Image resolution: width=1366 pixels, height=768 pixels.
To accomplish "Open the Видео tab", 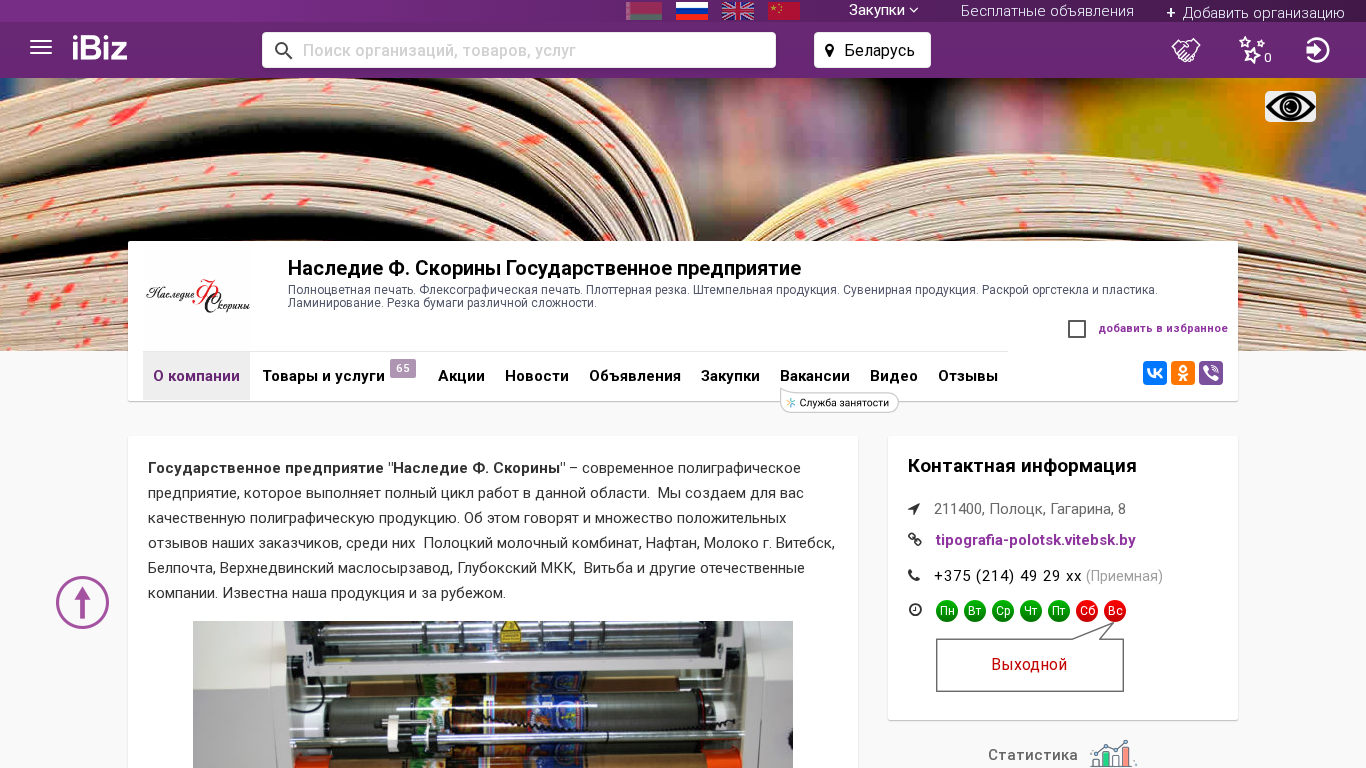I will pos(894,376).
